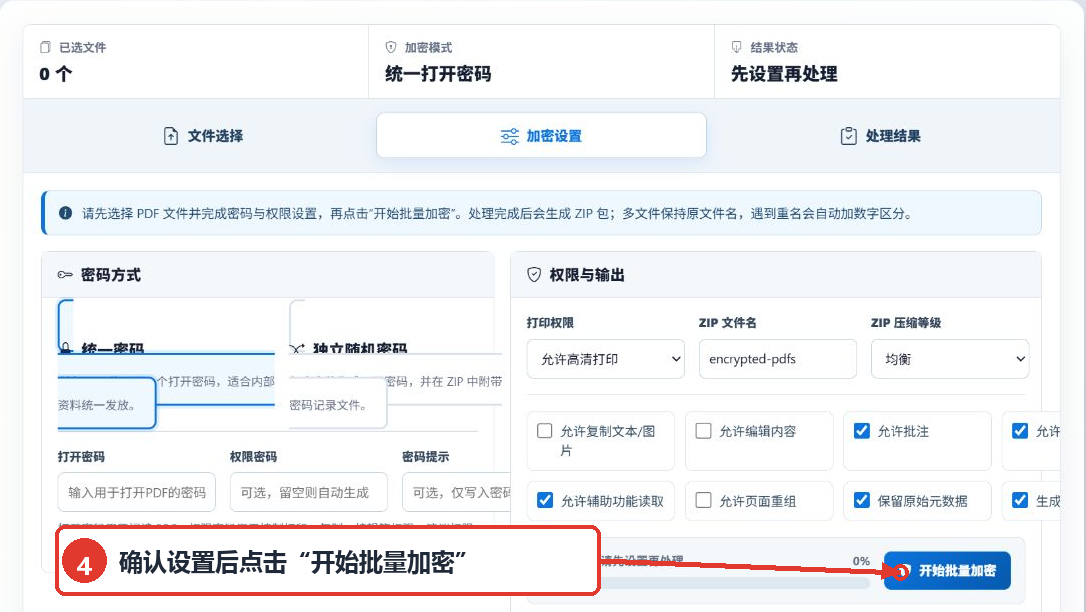Click the shuffle icon beside 独立随机密码
This screenshot has width=1086, height=612.
point(297,348)
